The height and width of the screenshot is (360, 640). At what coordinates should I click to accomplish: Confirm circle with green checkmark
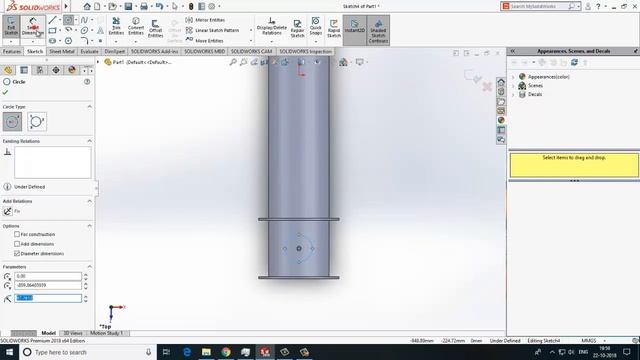pos(5,92)
